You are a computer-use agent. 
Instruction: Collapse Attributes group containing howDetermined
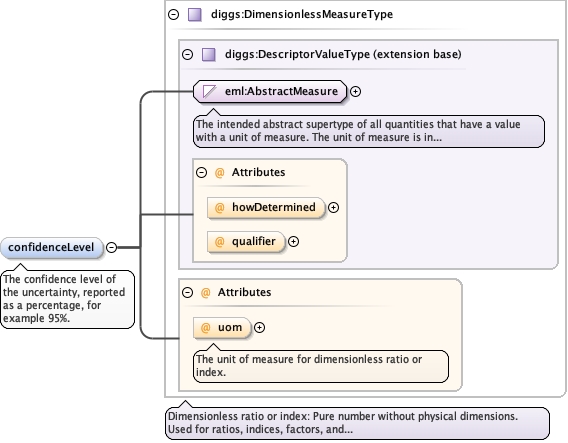click(x=201, y=172)
